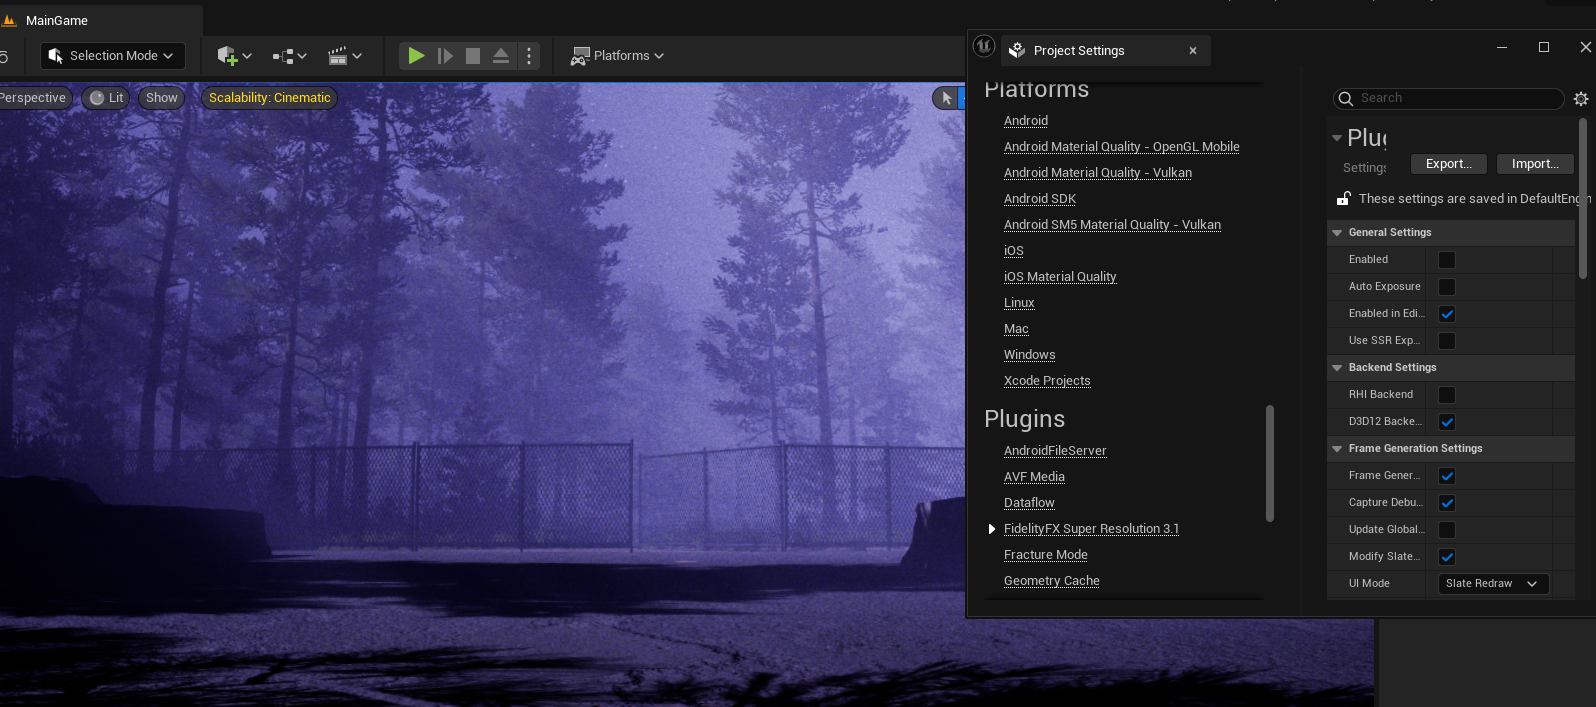This screenshot has width=1596, height=707.
Task: Click the details panel vertical scrollbar
Action: coord(1583,198)
